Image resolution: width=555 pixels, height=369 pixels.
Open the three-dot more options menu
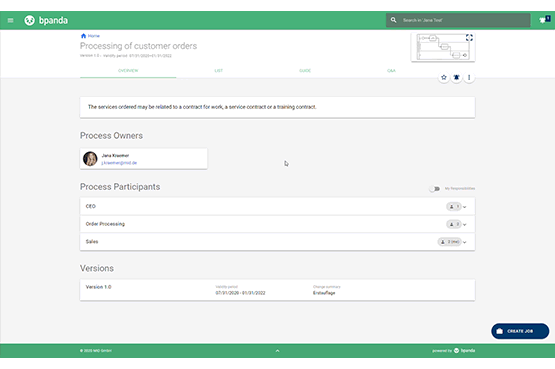tap(469, 77)
